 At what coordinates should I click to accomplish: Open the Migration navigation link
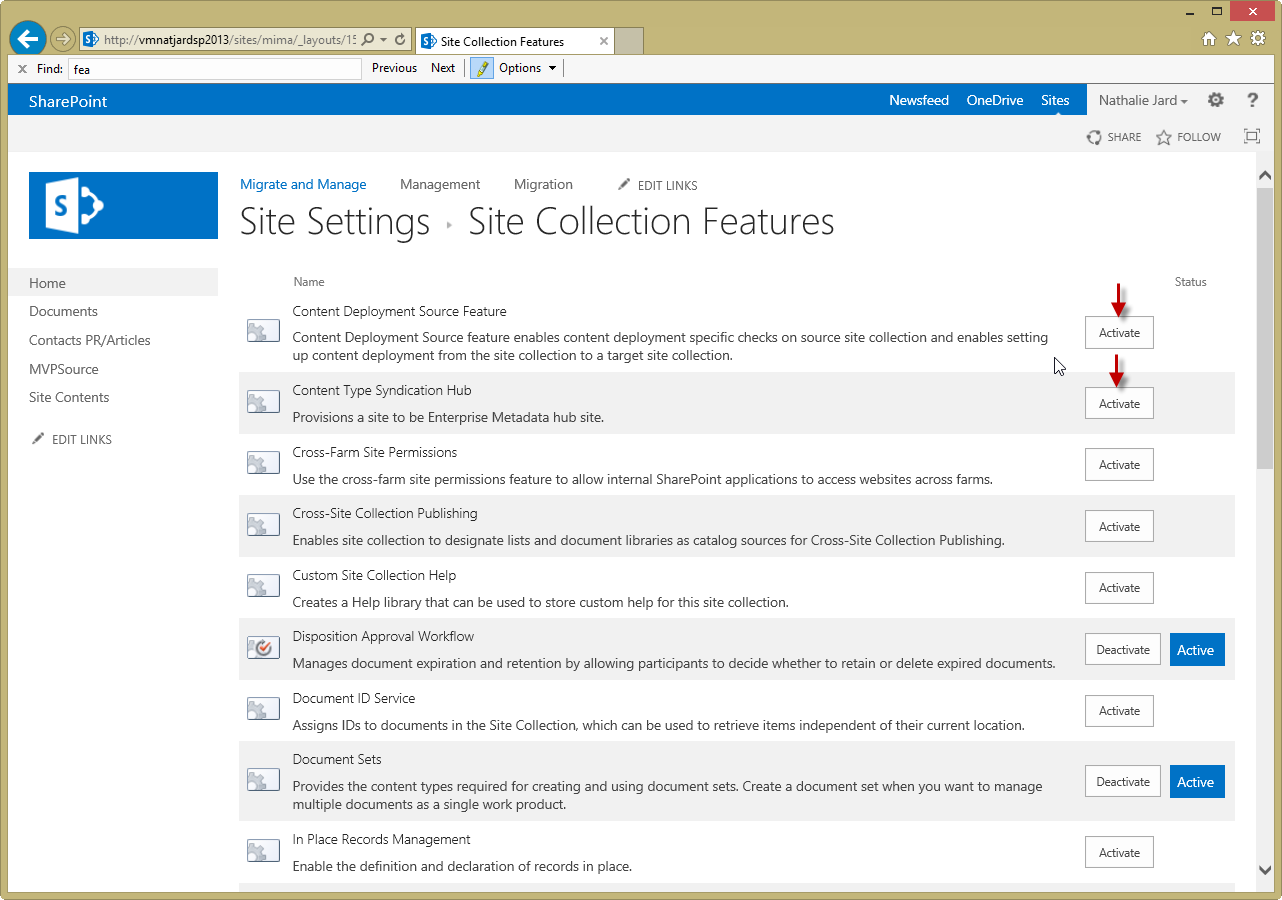(x=543, y=184)
